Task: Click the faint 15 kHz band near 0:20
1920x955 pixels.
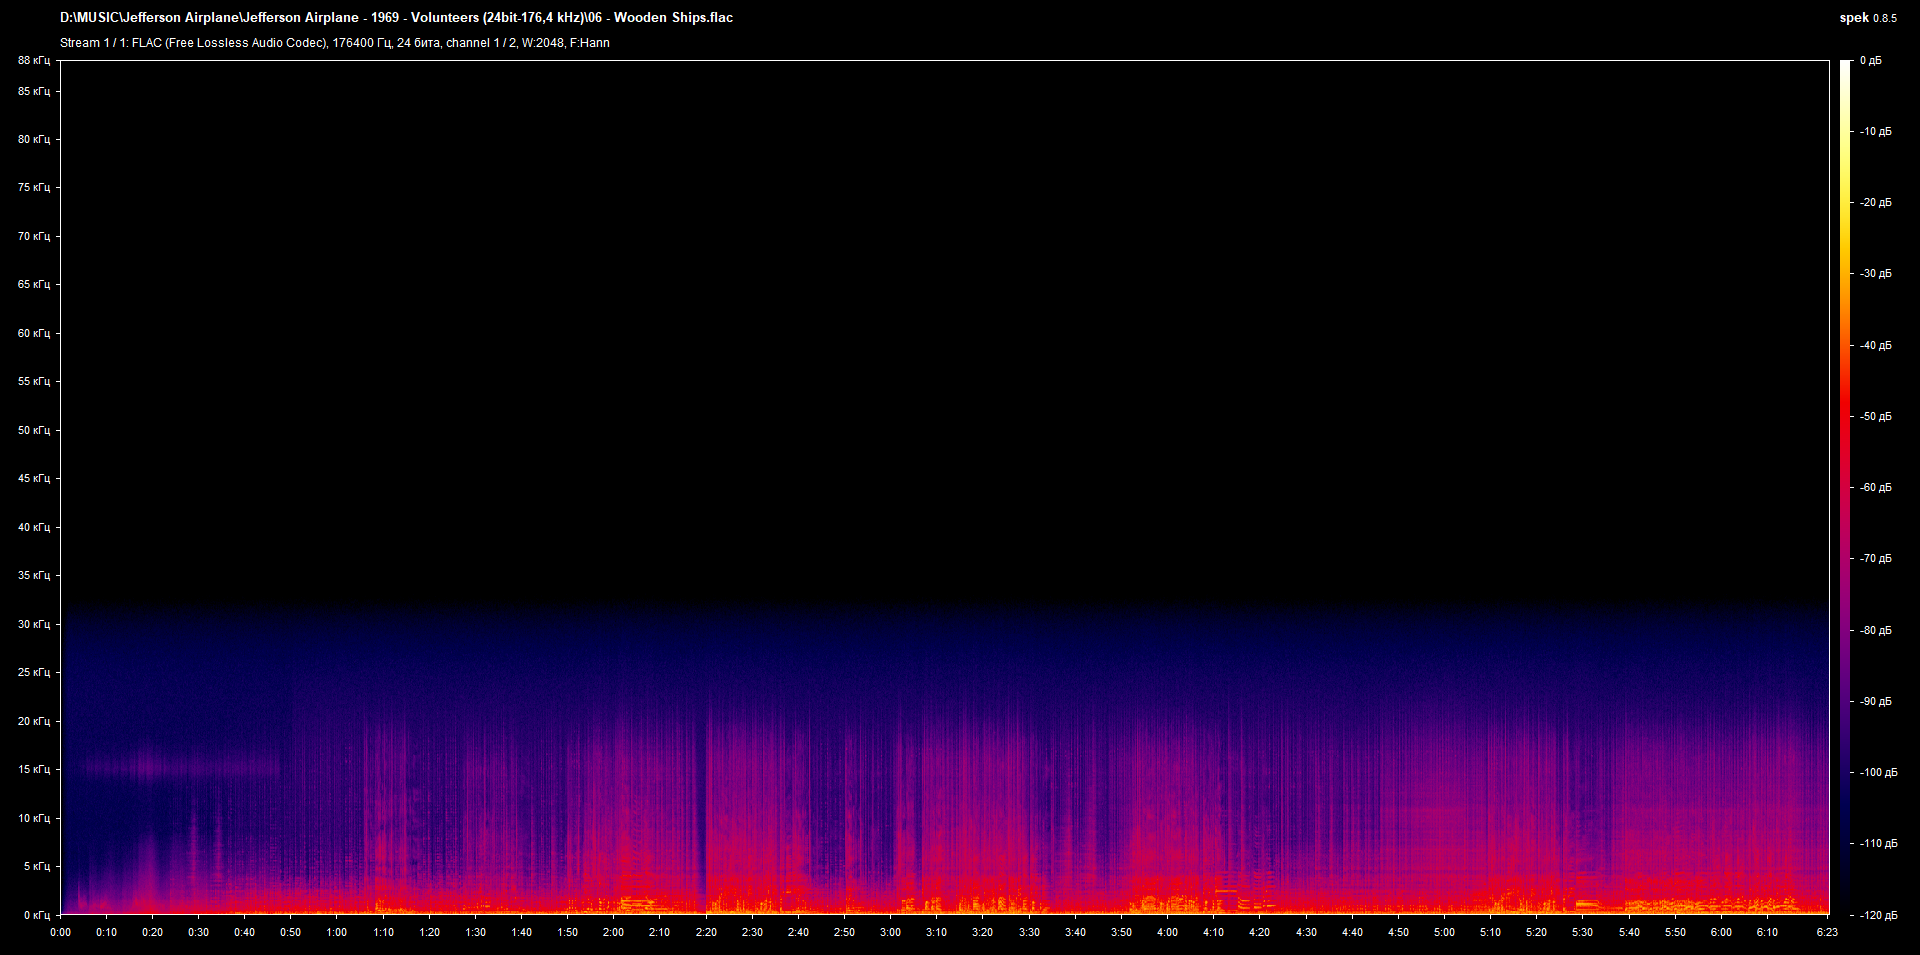Action: pos(152,768)
